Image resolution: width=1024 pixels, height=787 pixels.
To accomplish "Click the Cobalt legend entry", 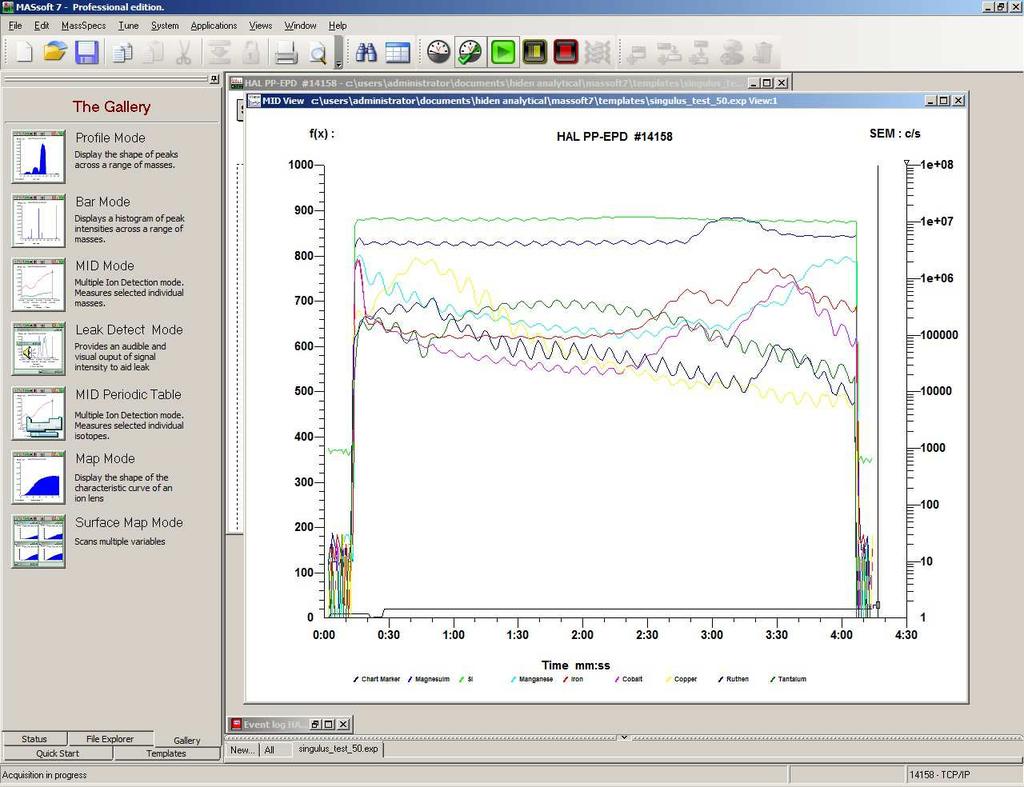I will point(628,679).
